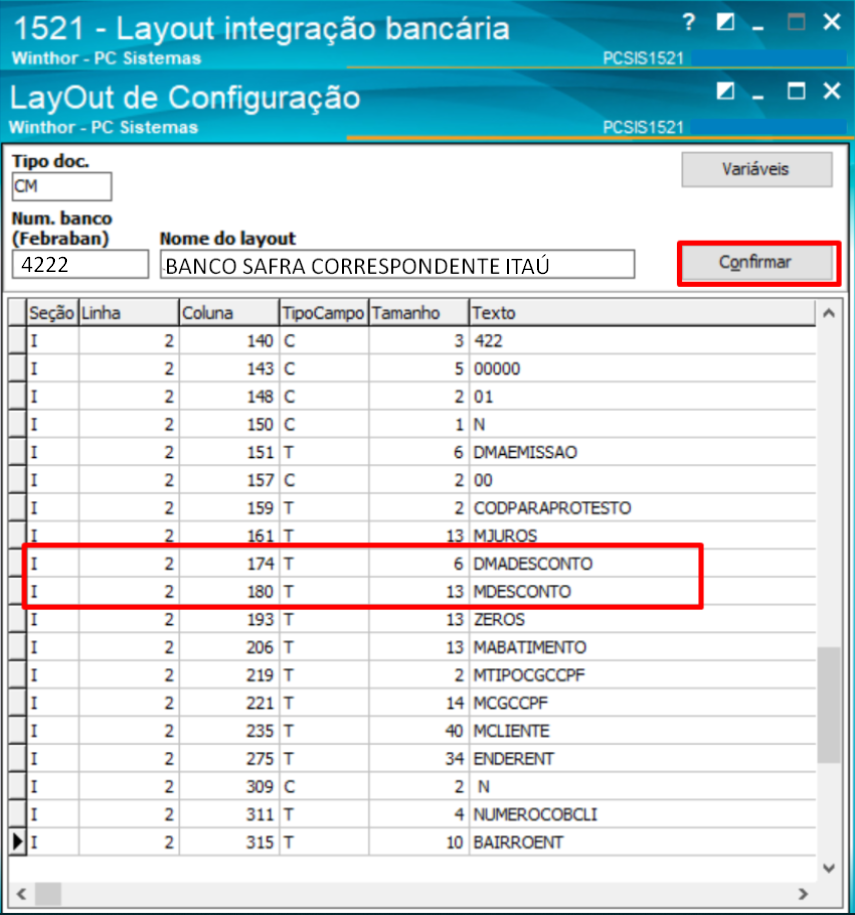Open the Variáveis button
Image resolution: width=855 pixels, height=915 pixels.
pos(756,169)
